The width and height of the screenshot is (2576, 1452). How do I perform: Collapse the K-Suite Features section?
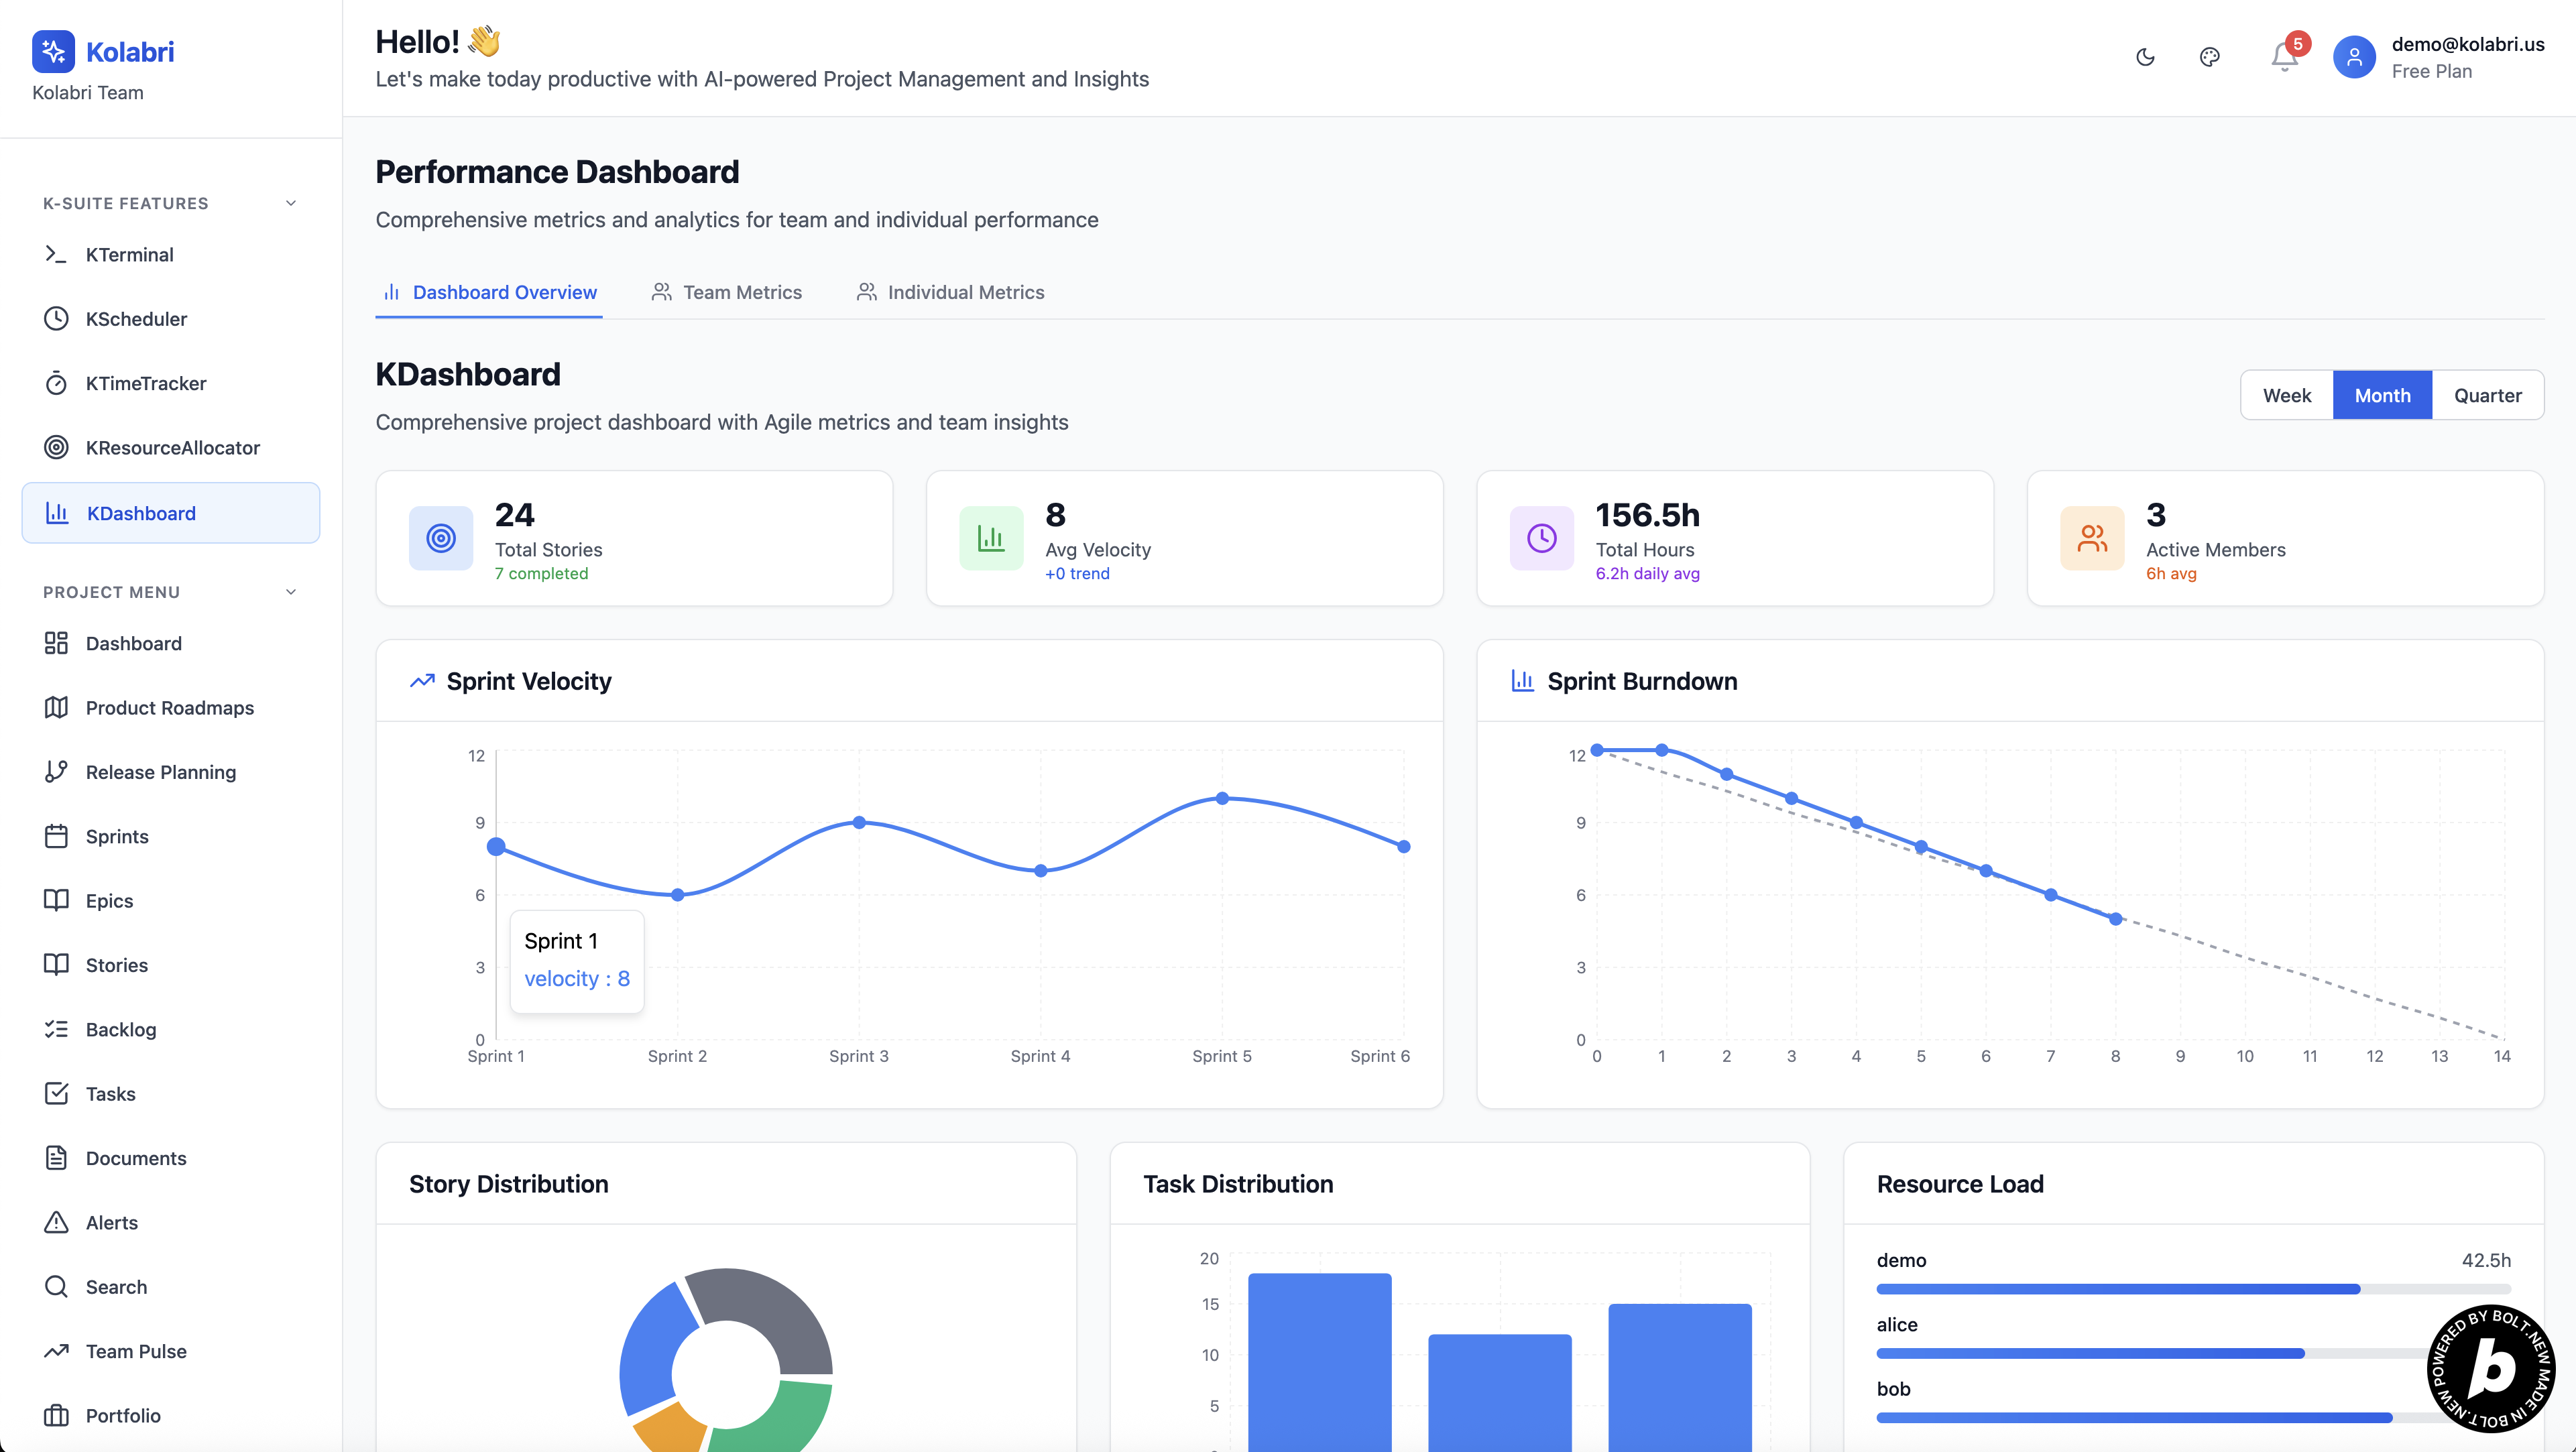click(291, 203)
